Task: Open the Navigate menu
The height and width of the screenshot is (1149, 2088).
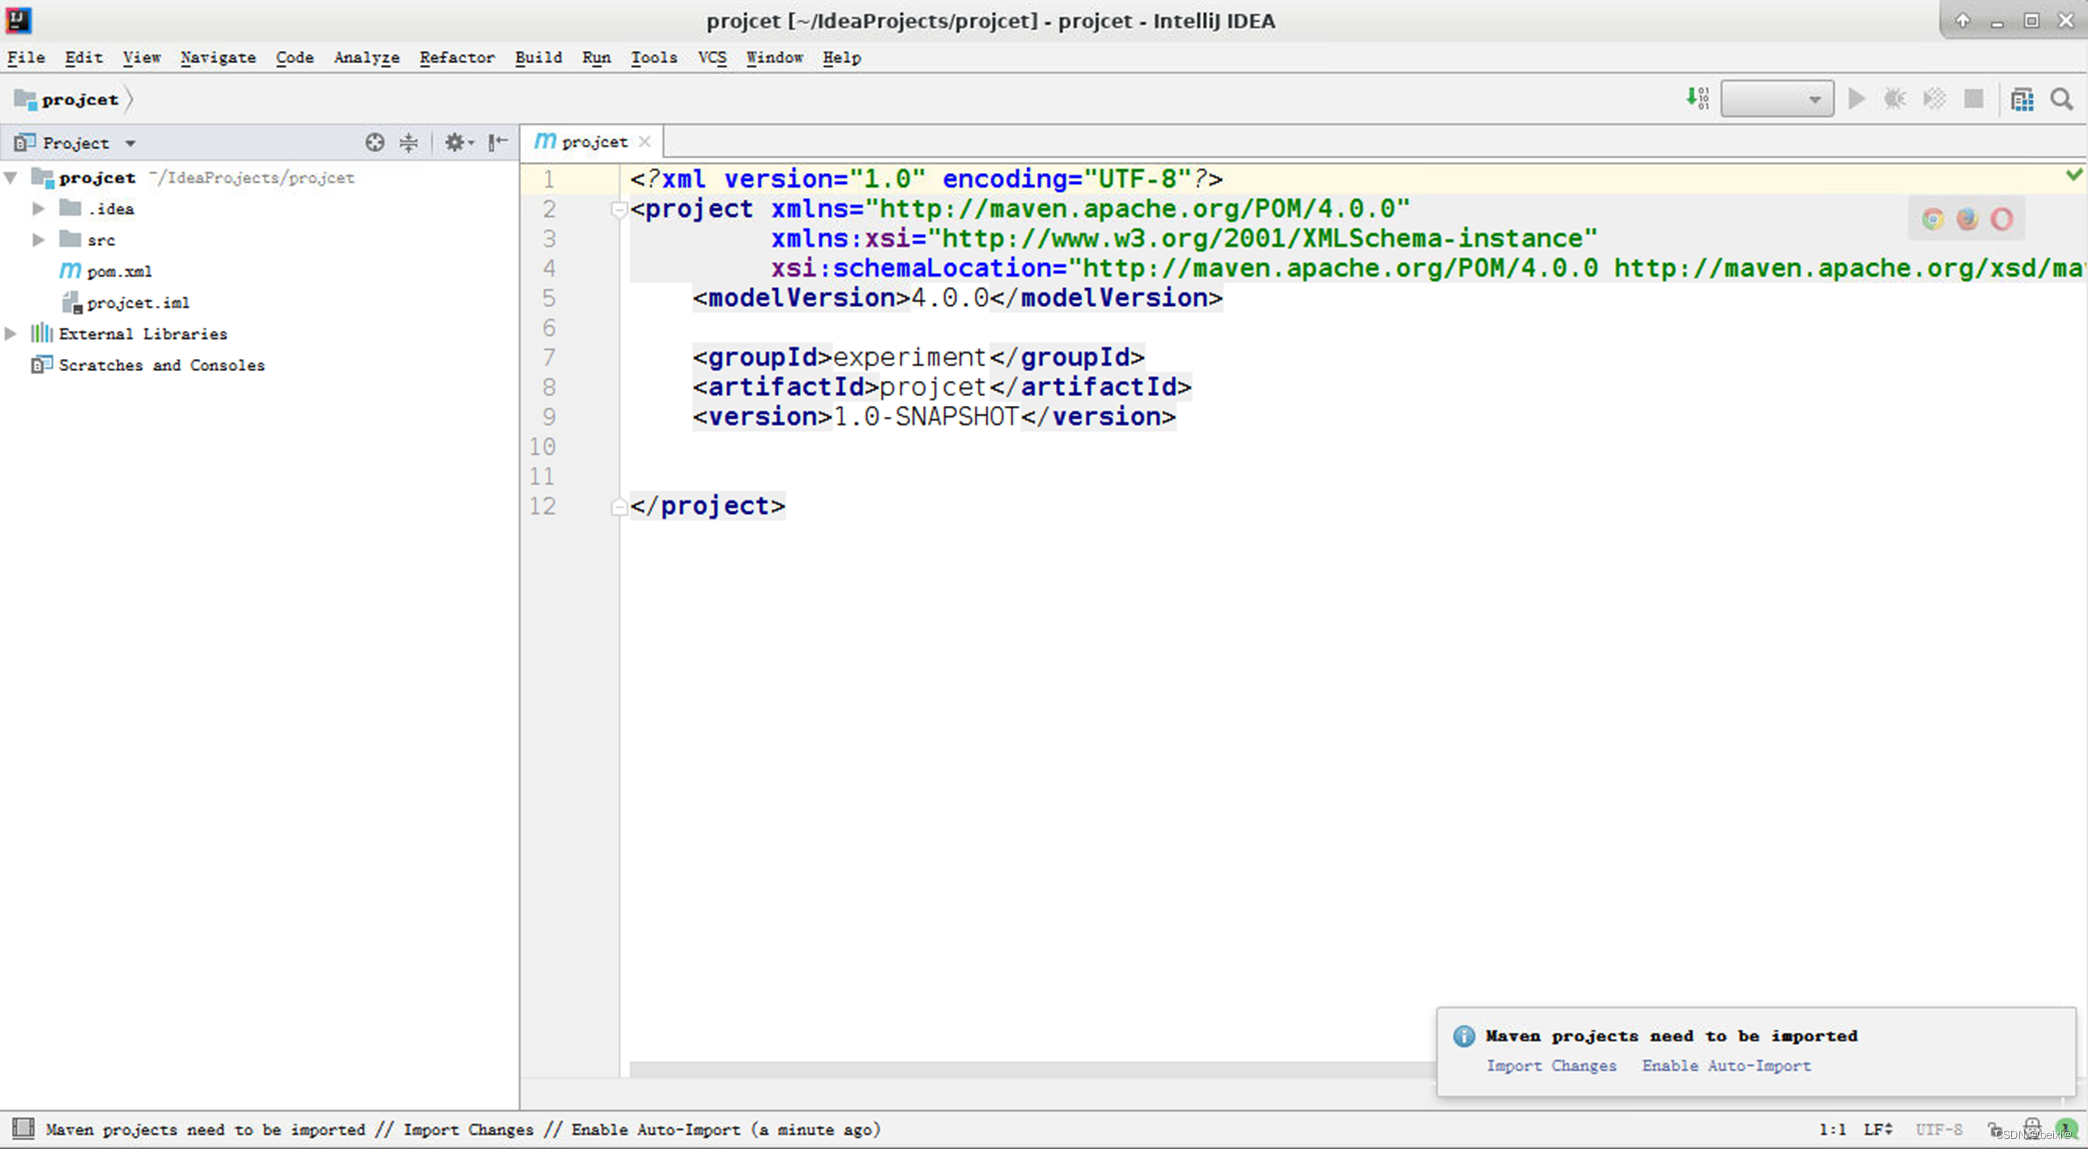Action: click(x=218, y=58)
